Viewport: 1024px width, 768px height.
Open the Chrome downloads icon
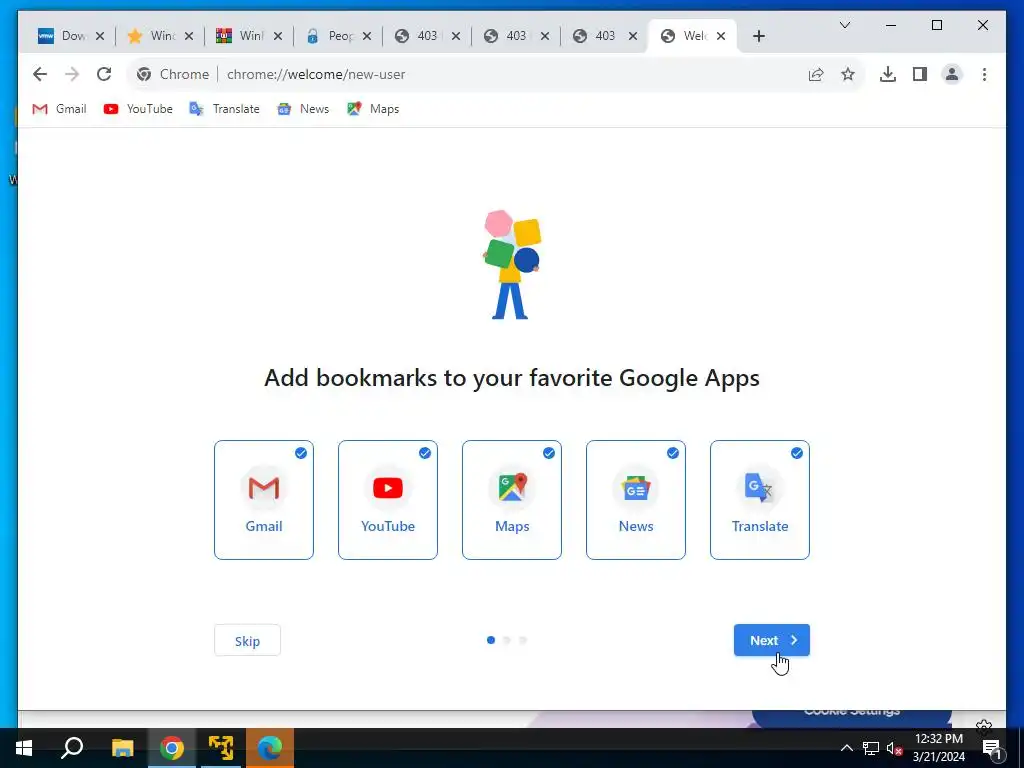[888, 74]
